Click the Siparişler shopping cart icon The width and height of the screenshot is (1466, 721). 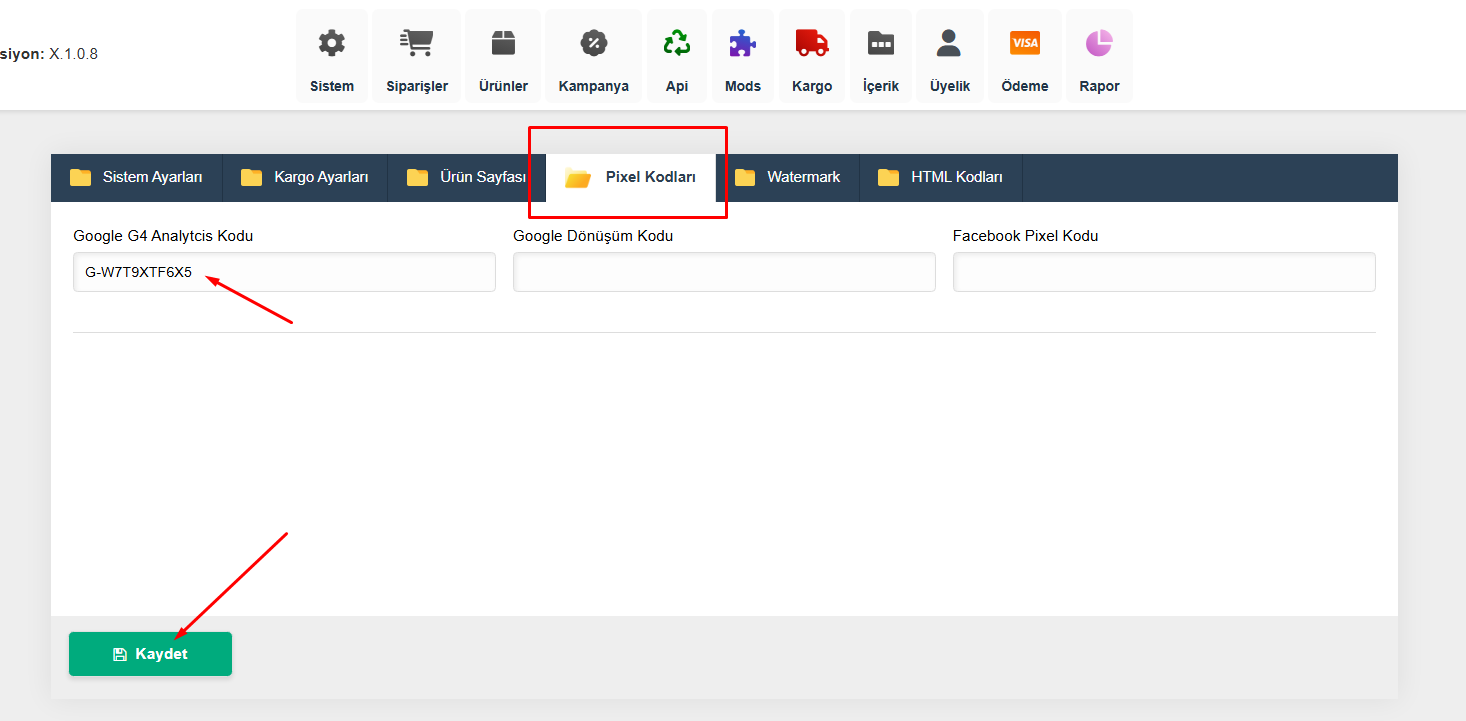[x=416, y=44]
